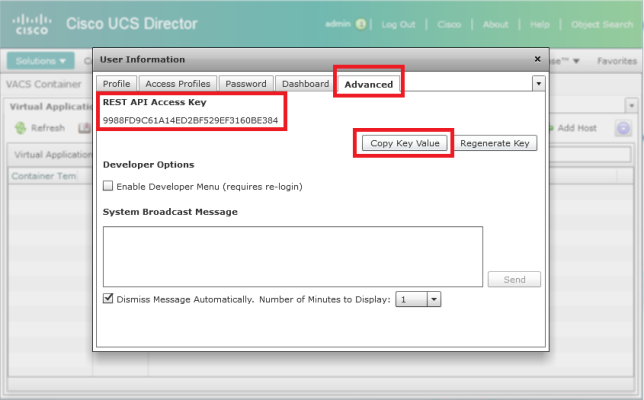Click the Log Out link
644x400 pixels.
[398, 24]
